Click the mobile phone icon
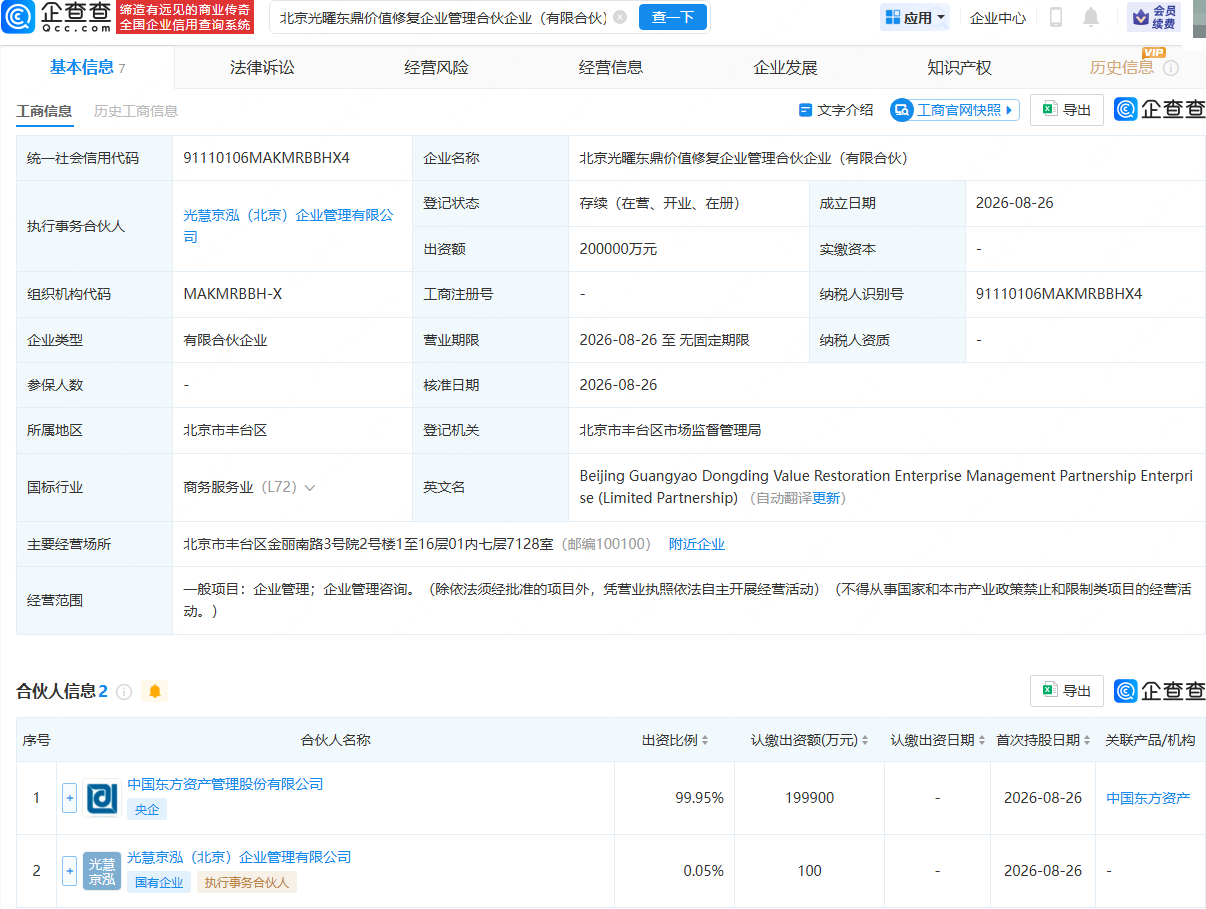Screen dimensions: 1206x909 (1055, 17)
